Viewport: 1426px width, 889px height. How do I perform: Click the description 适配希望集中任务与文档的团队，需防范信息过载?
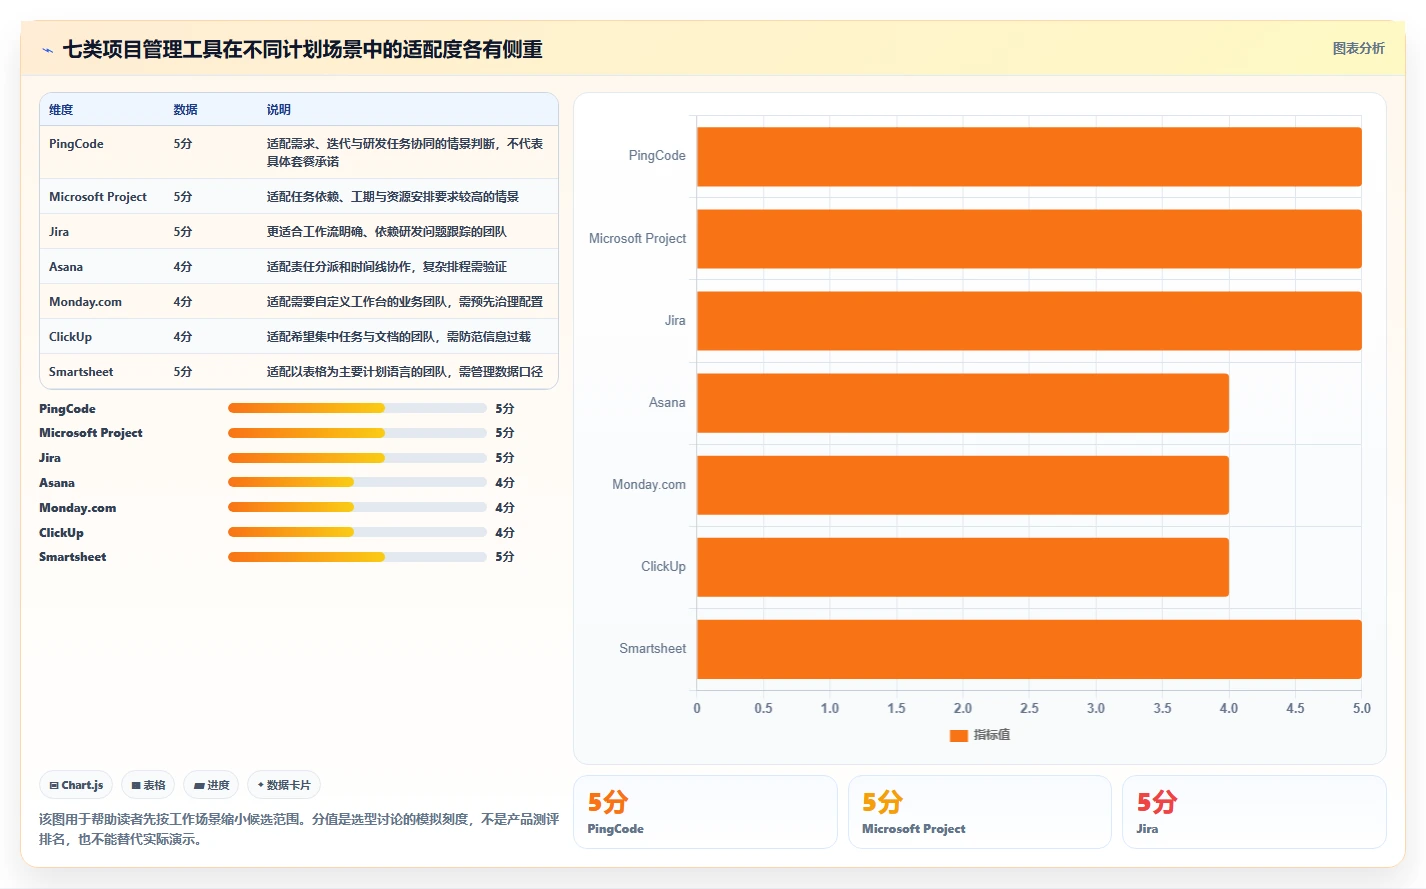(399, 337)
